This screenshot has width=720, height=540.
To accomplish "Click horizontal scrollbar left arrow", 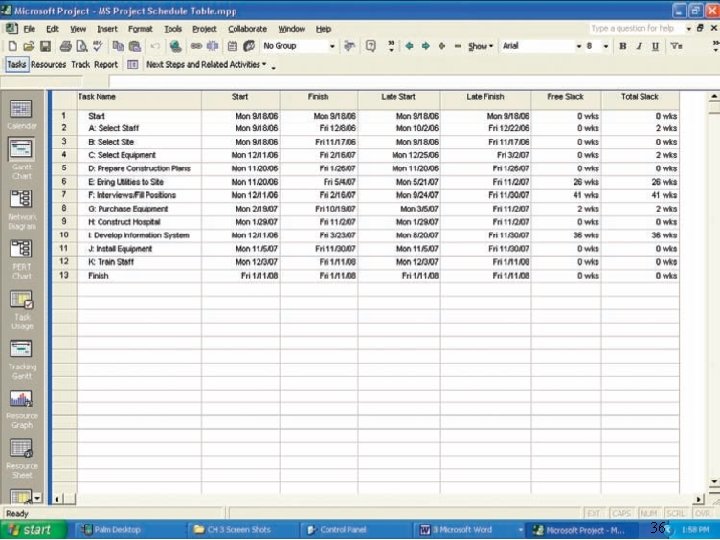I will pos(57,499).
